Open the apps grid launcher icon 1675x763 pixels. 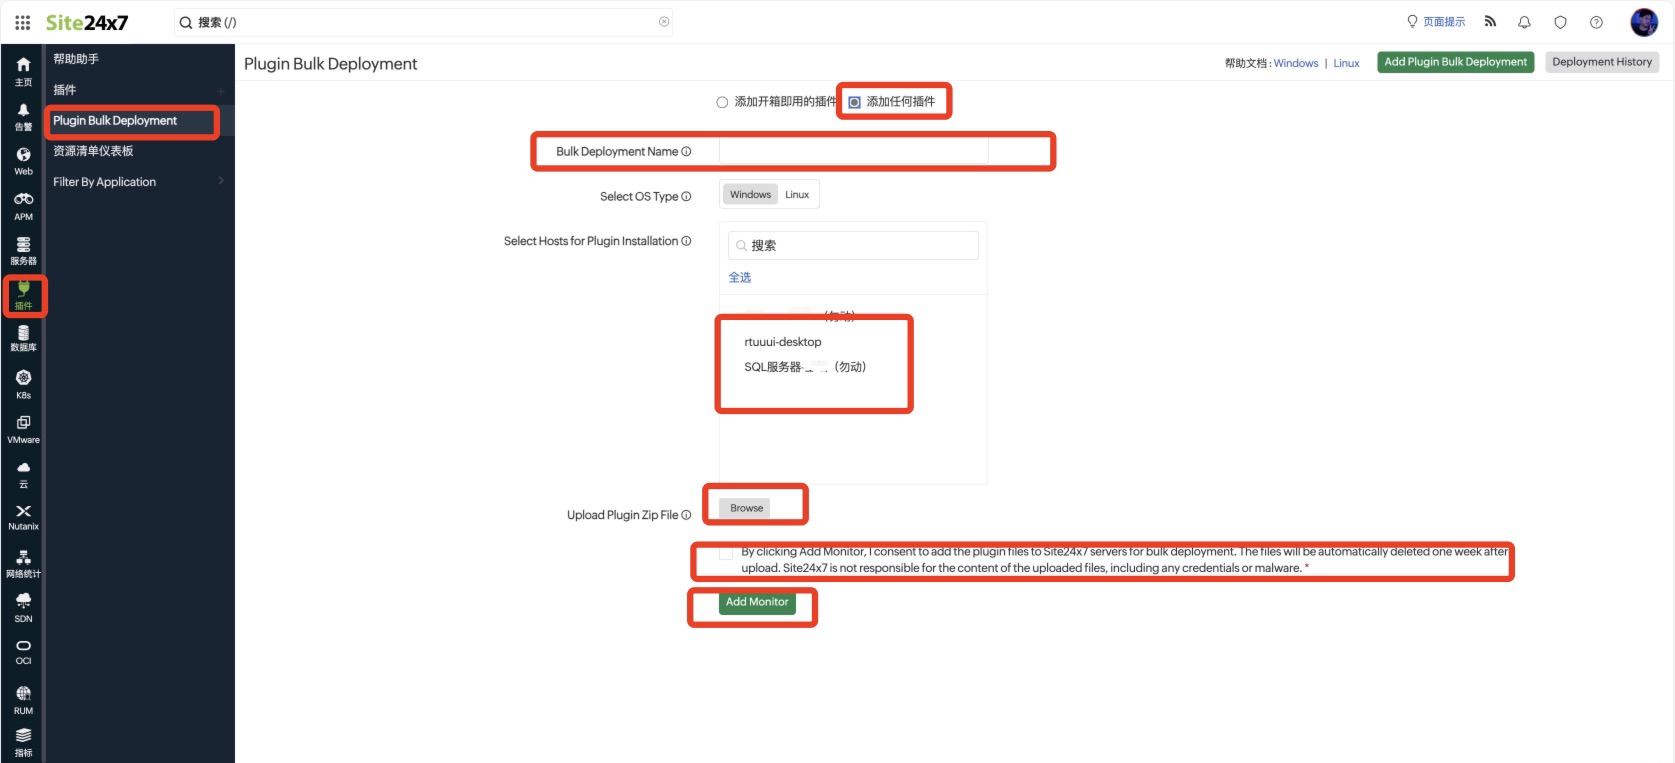click(x=22, y=22)
